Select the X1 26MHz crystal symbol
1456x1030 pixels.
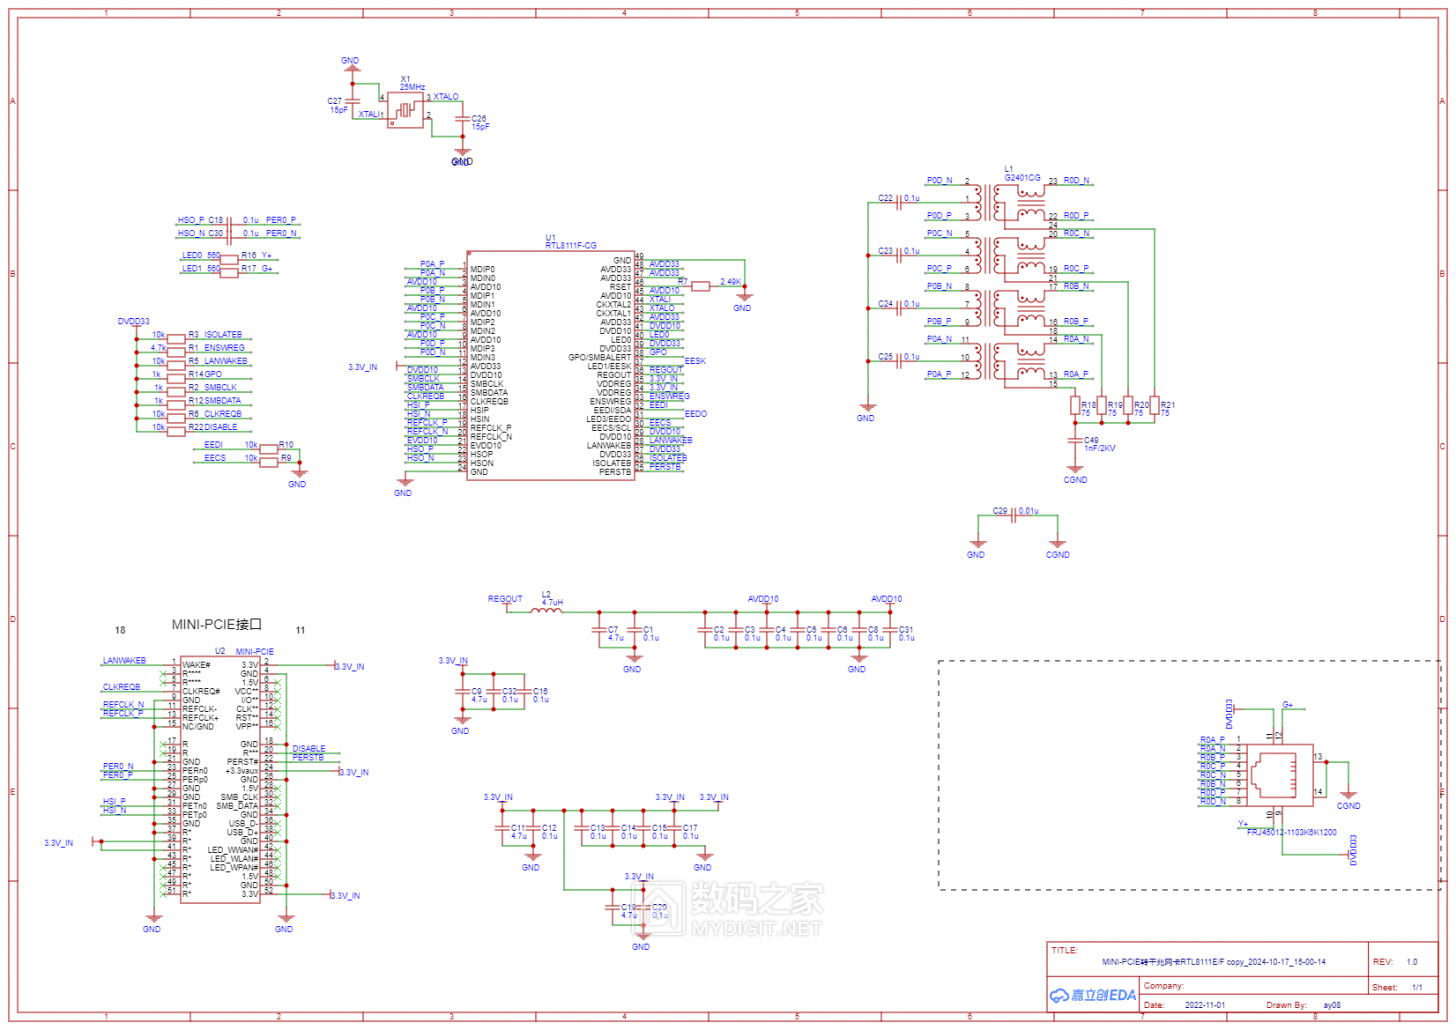(x=406, y=110)
